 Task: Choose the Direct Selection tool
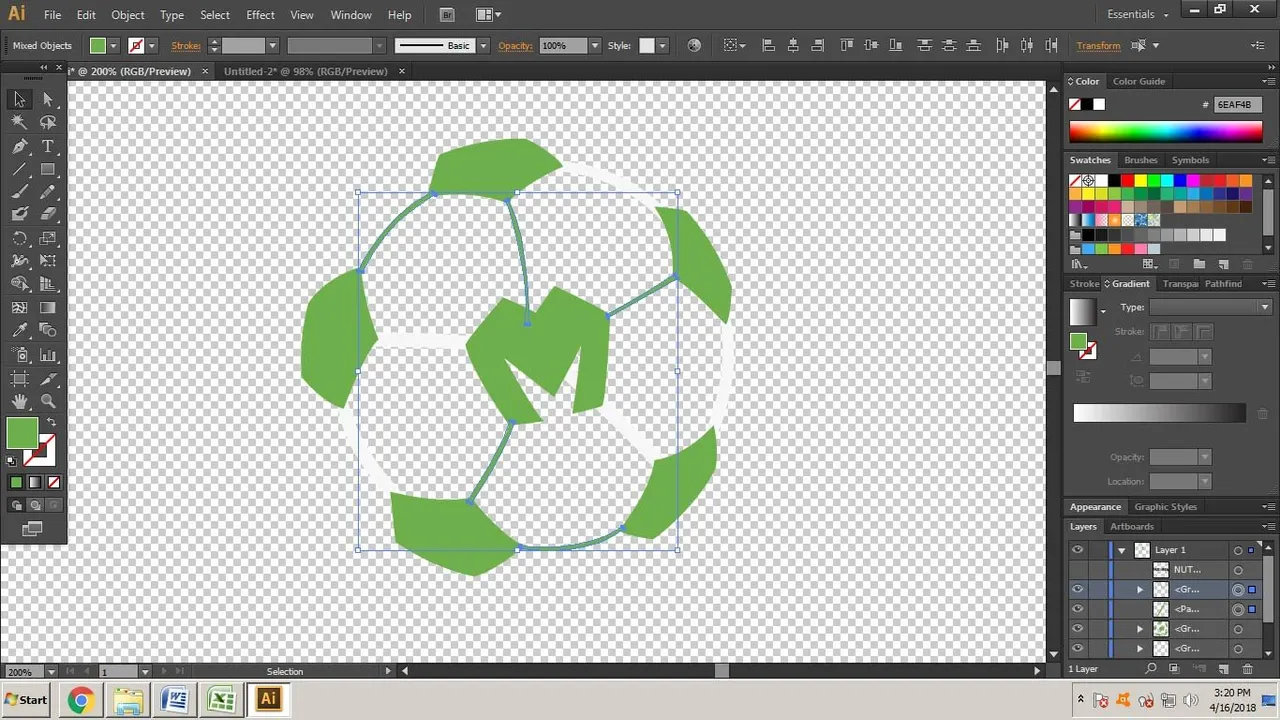pos(47,99)
